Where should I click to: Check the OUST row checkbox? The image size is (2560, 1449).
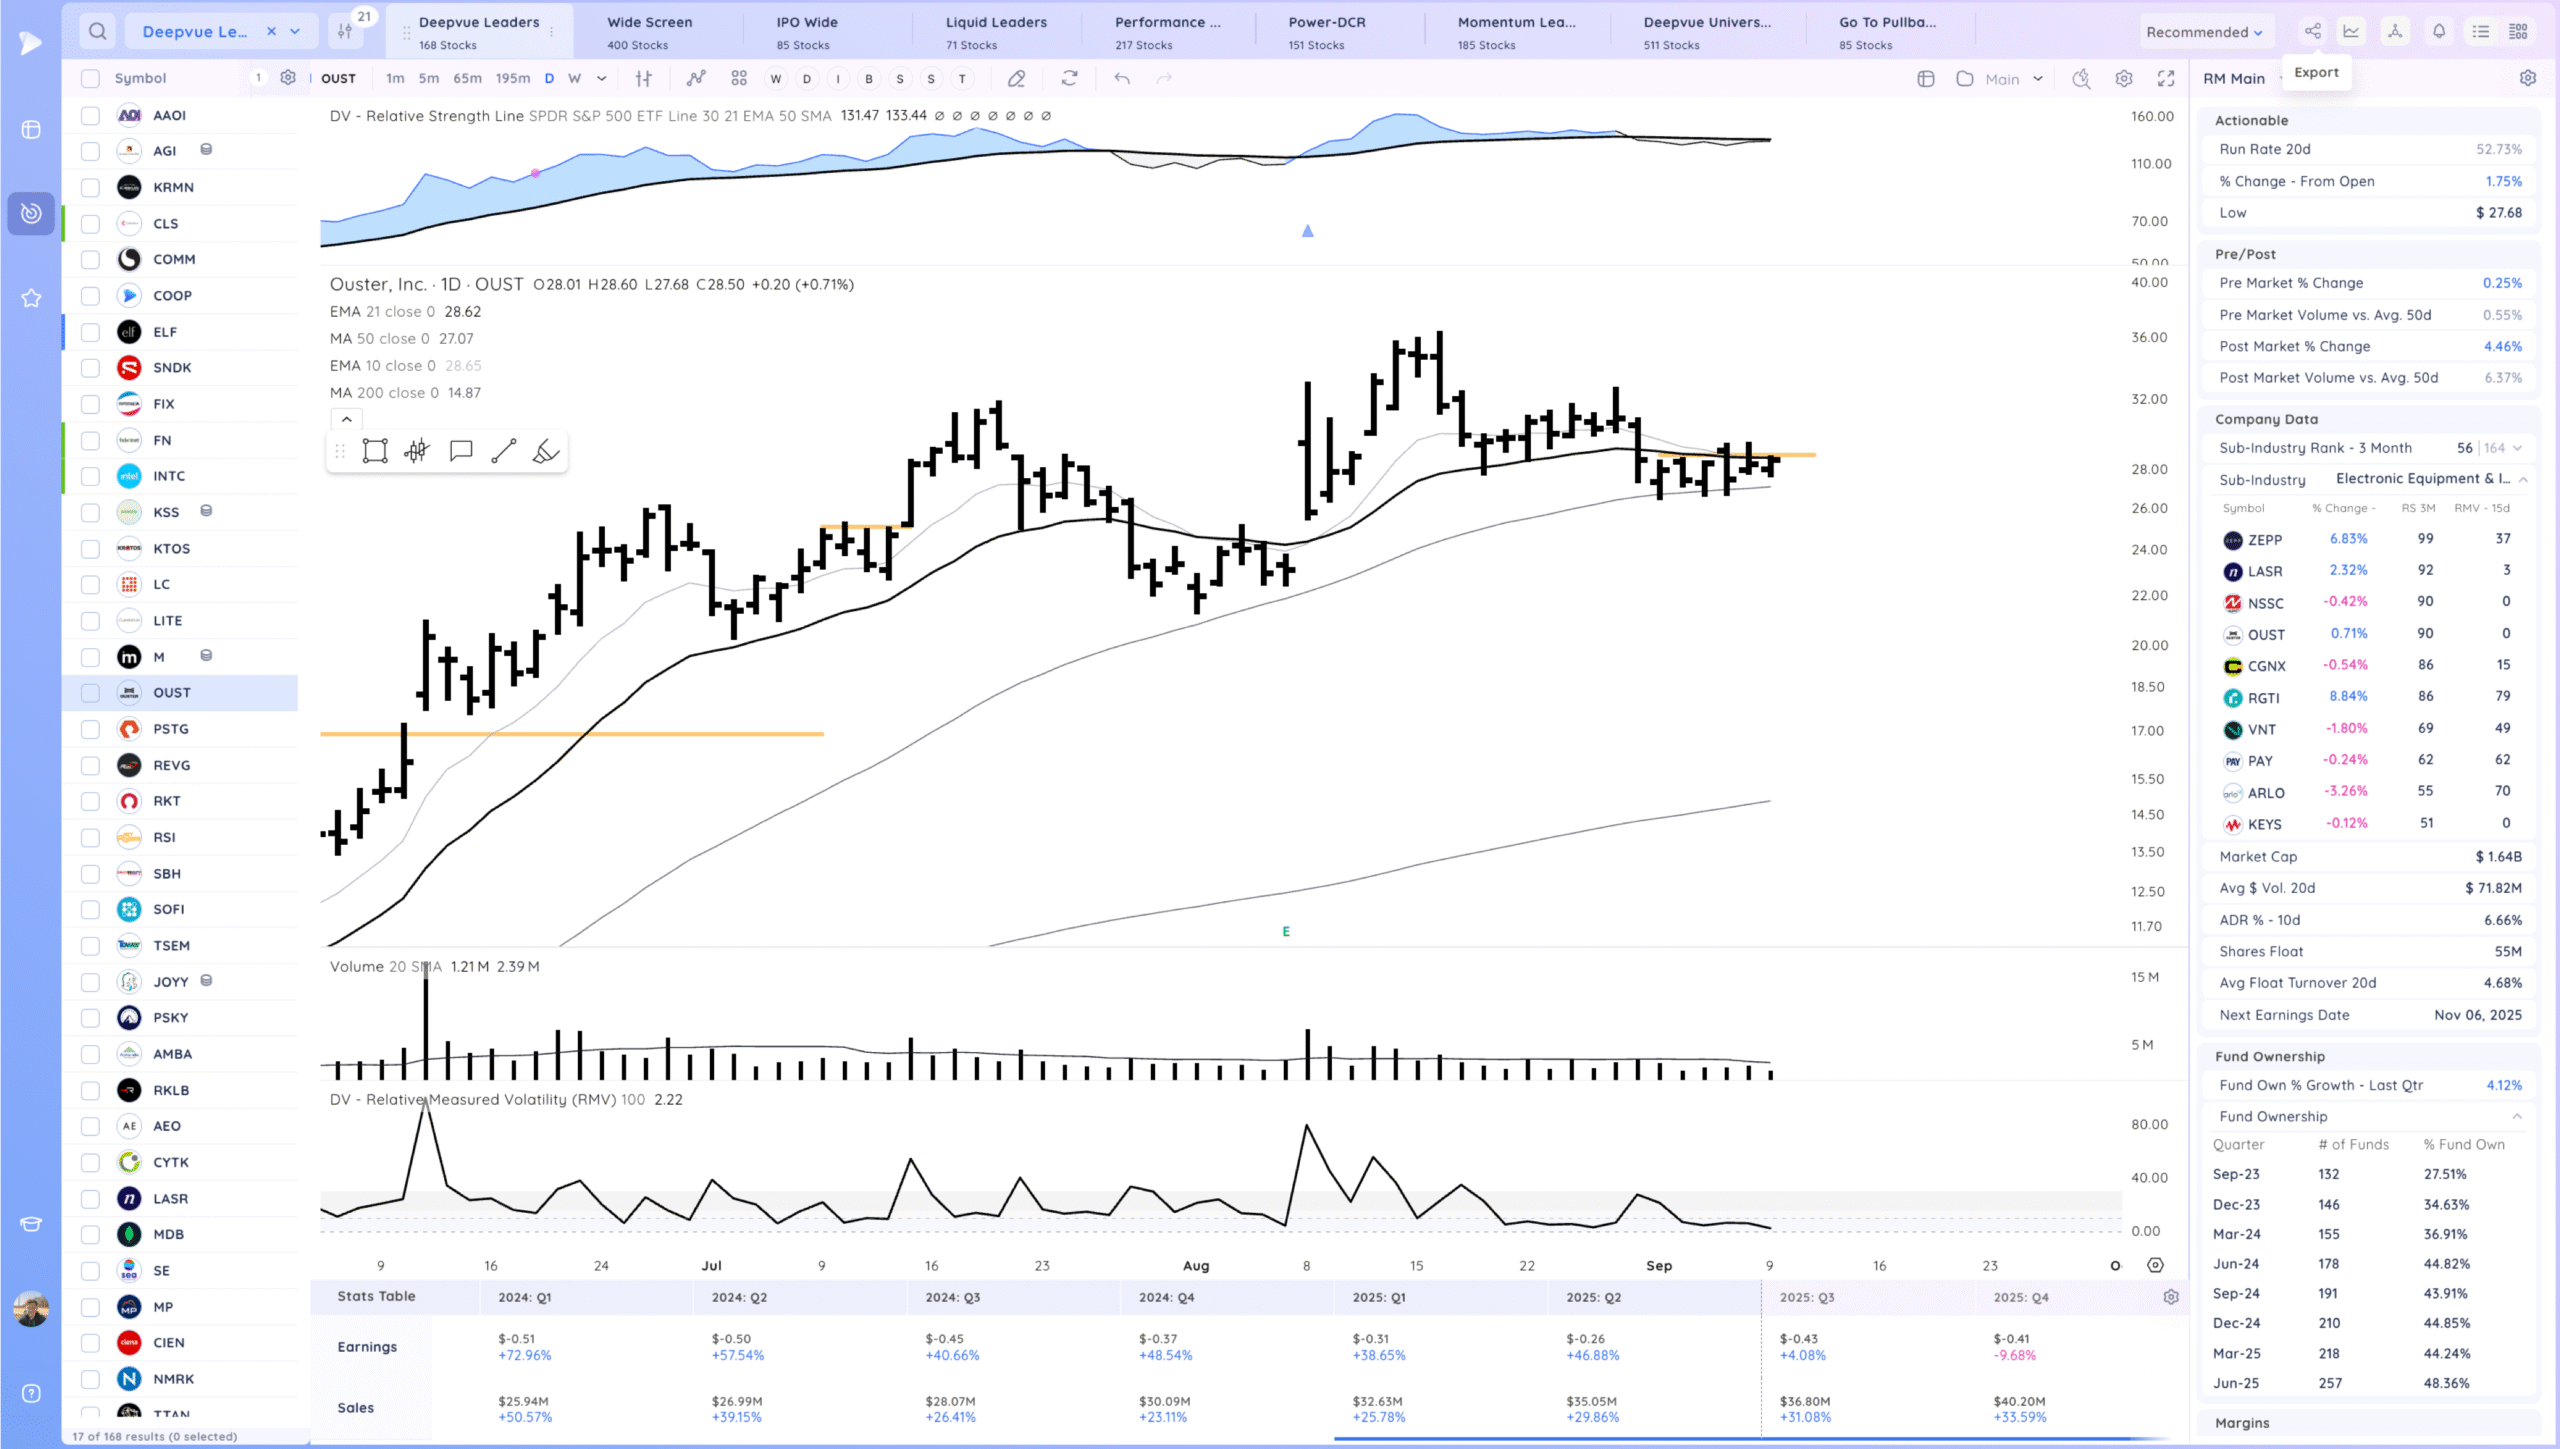(90, 692)
